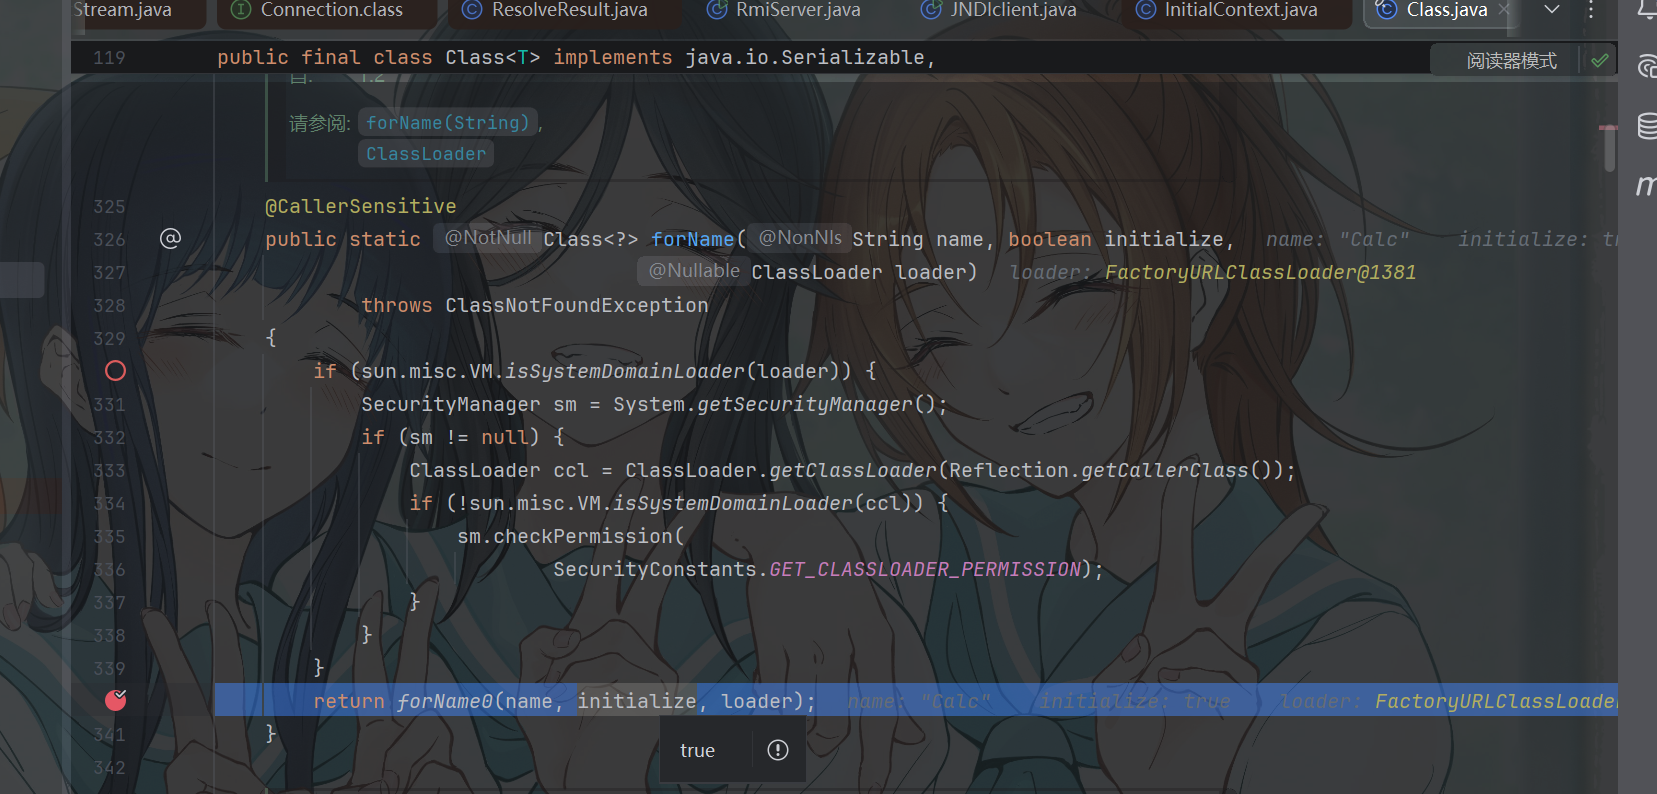This screenshot has width=1657, height=794.
Task: Toggle the breakpoint circle on line 330
Action: pyautogui.click(x=116, y=371)
